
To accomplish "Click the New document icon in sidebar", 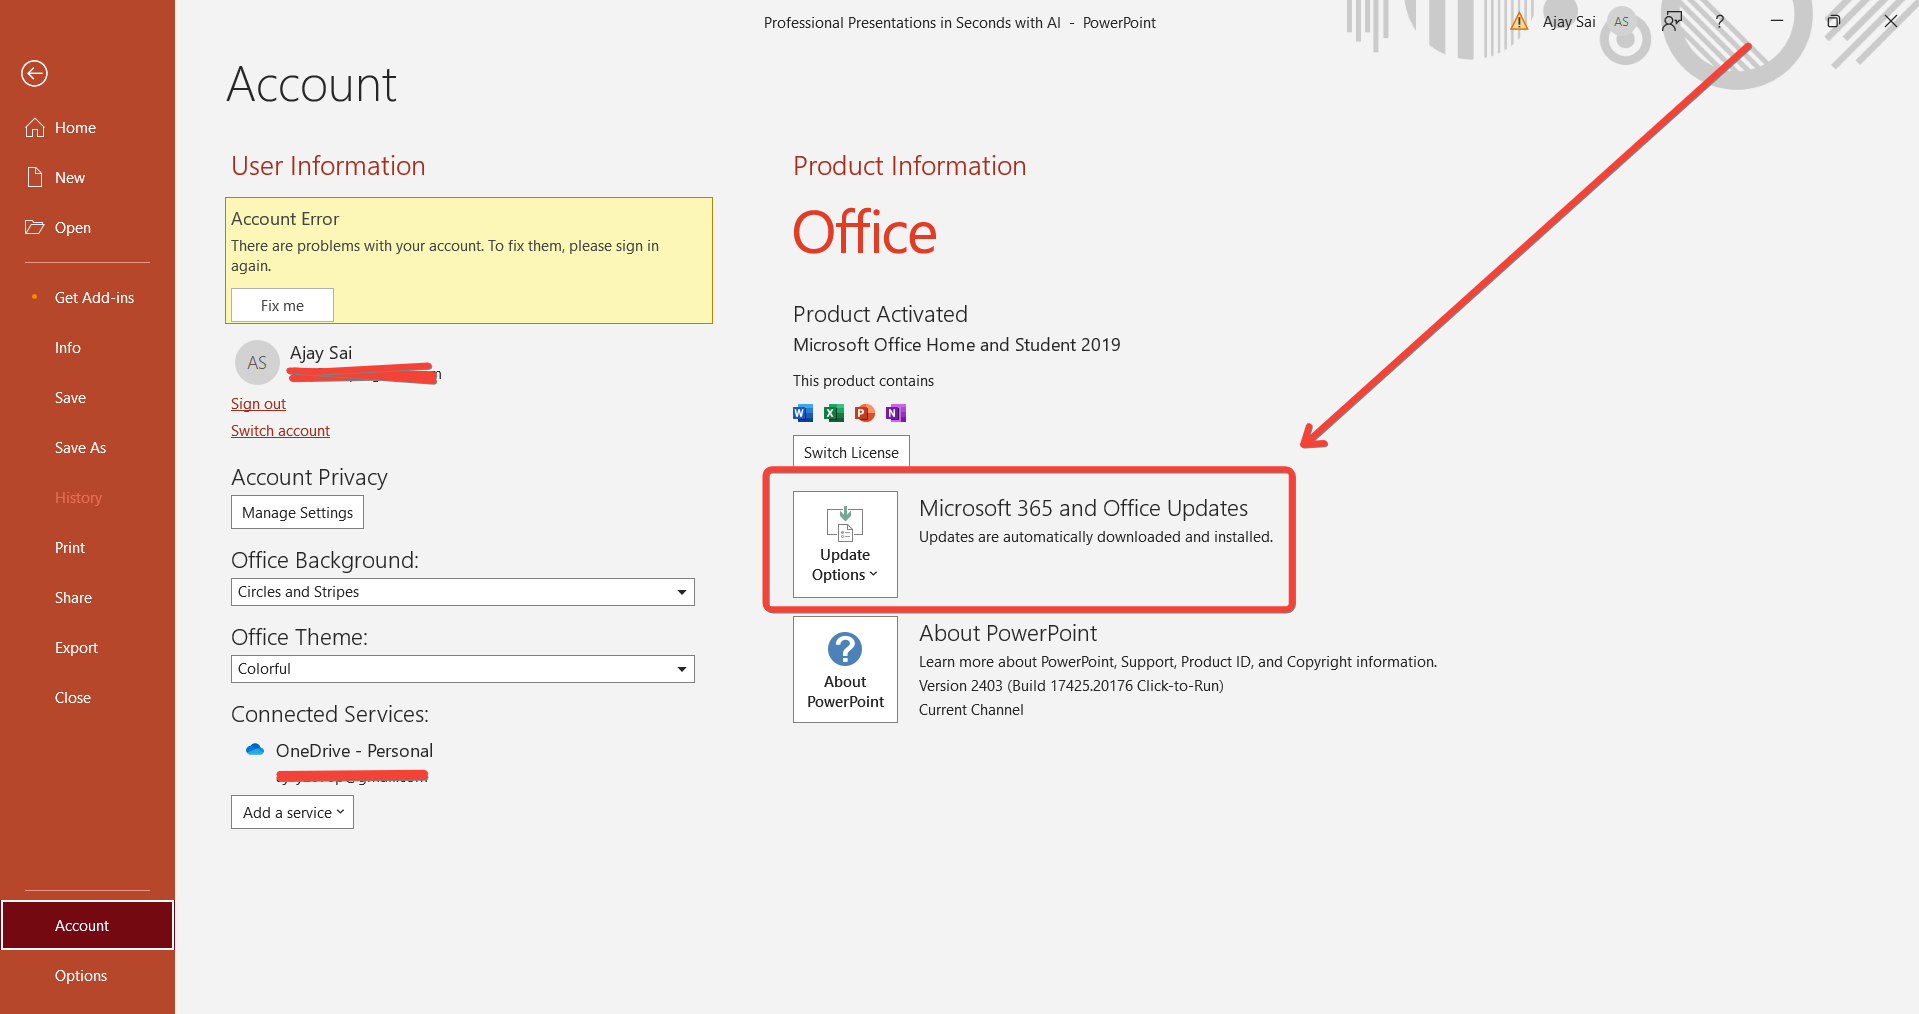I will [x=35, y=177].
